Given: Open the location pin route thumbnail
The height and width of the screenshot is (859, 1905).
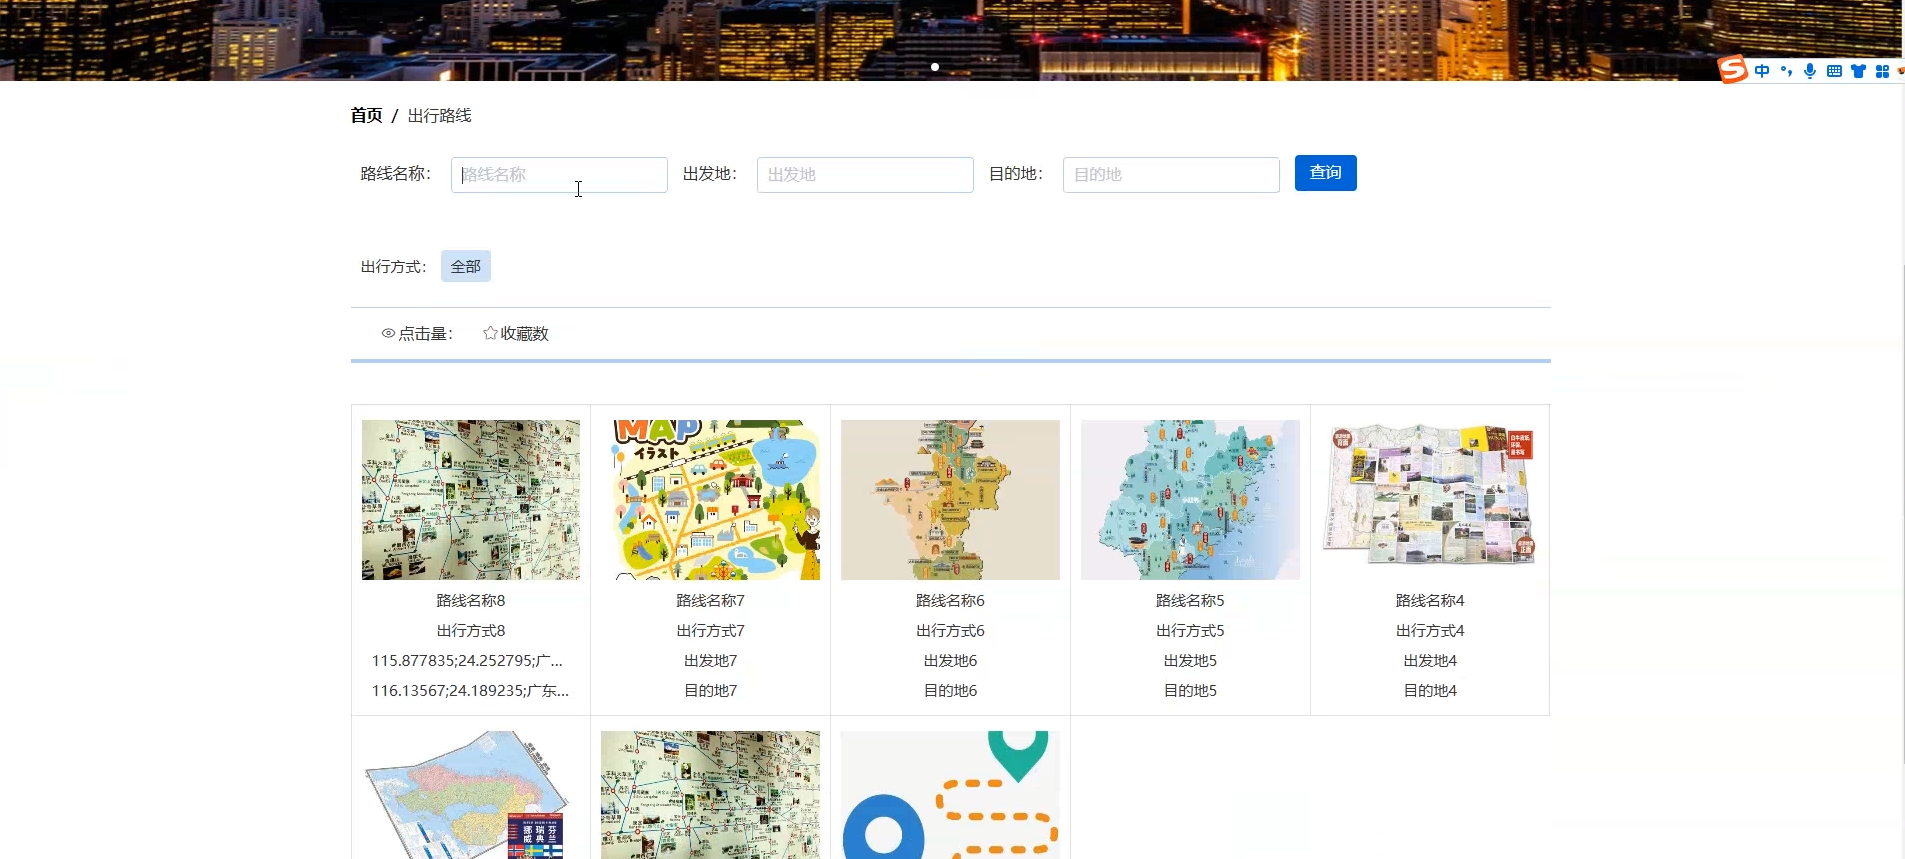Looking at the screenshot, I should click(950, 795).
